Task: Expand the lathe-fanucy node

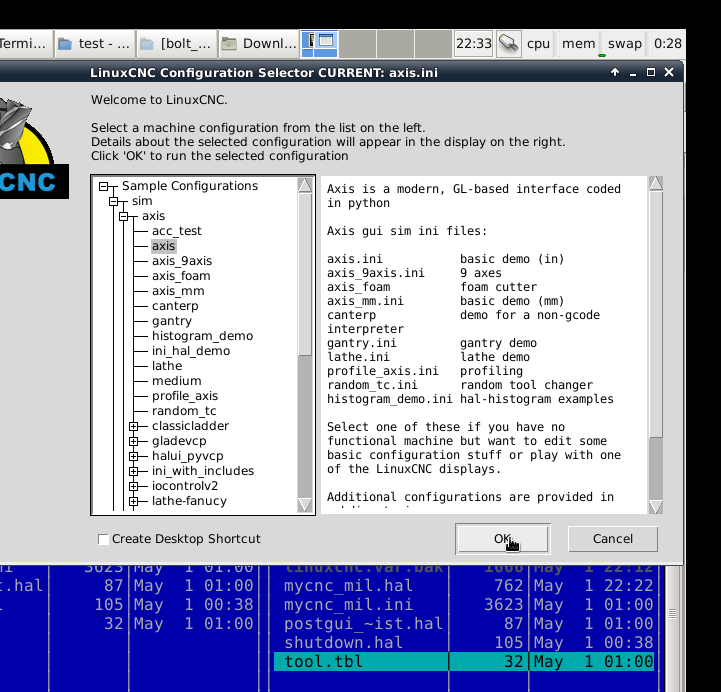Action: coord(134,501)
